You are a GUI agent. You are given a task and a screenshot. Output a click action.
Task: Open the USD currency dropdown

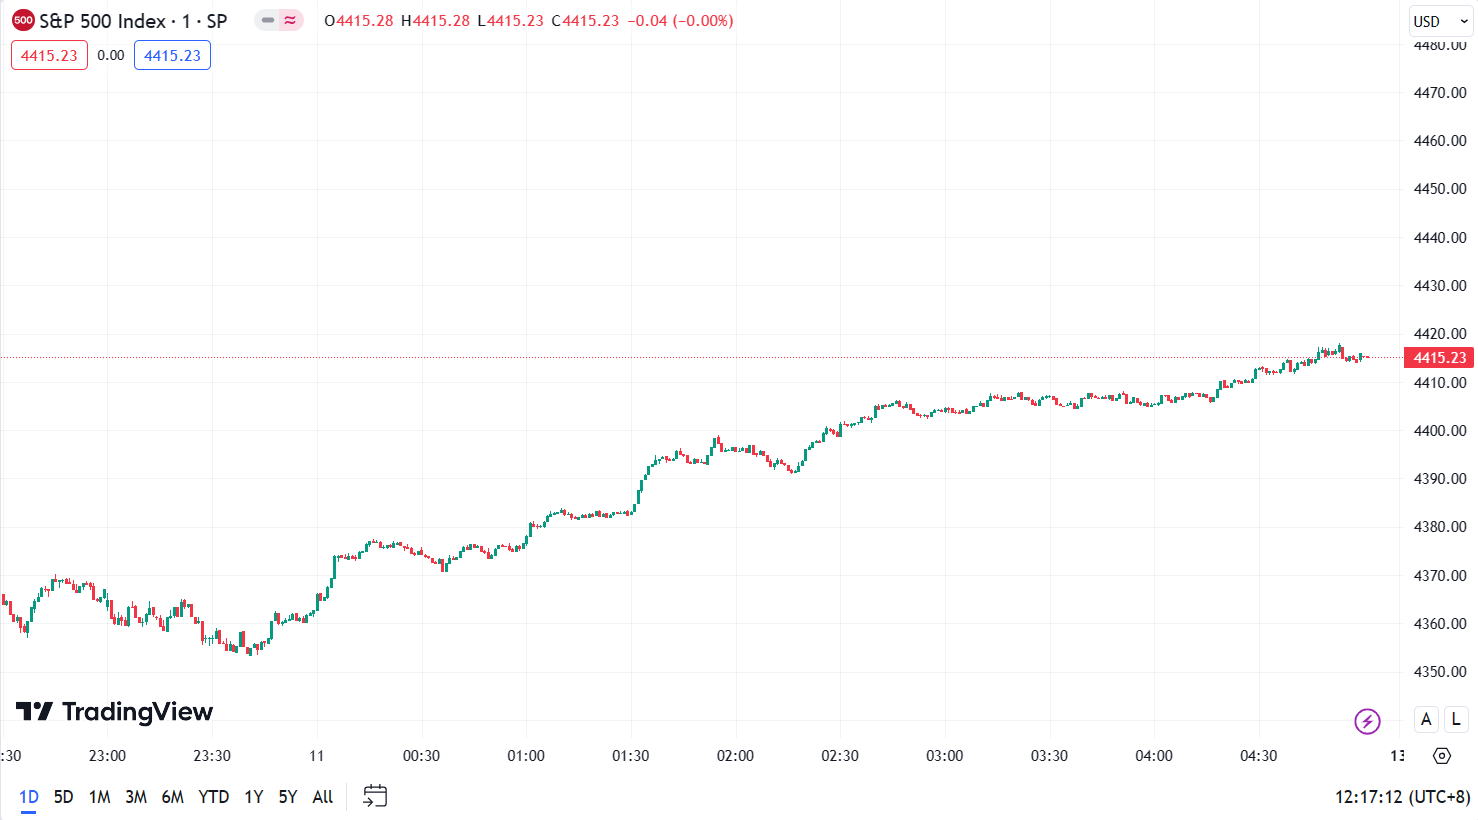[1440, 21]
